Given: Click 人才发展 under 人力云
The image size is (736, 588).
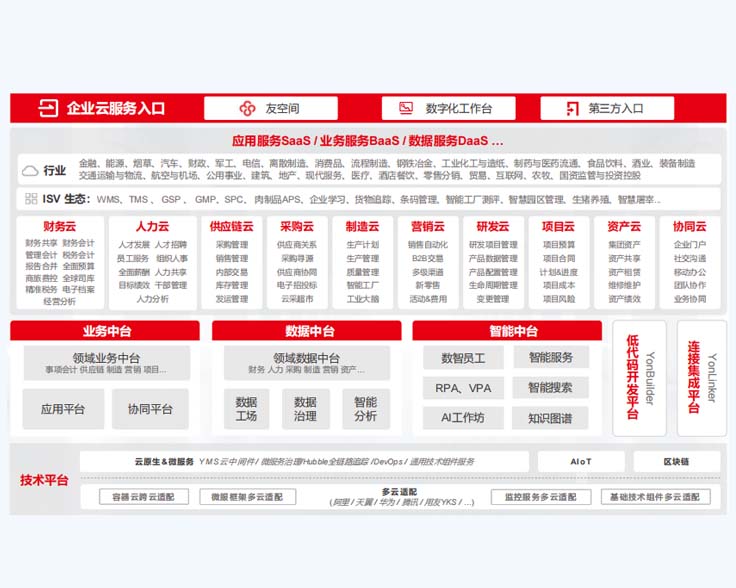Looking at the screenshot, I should pyautogui.click(x=134, y=244).
